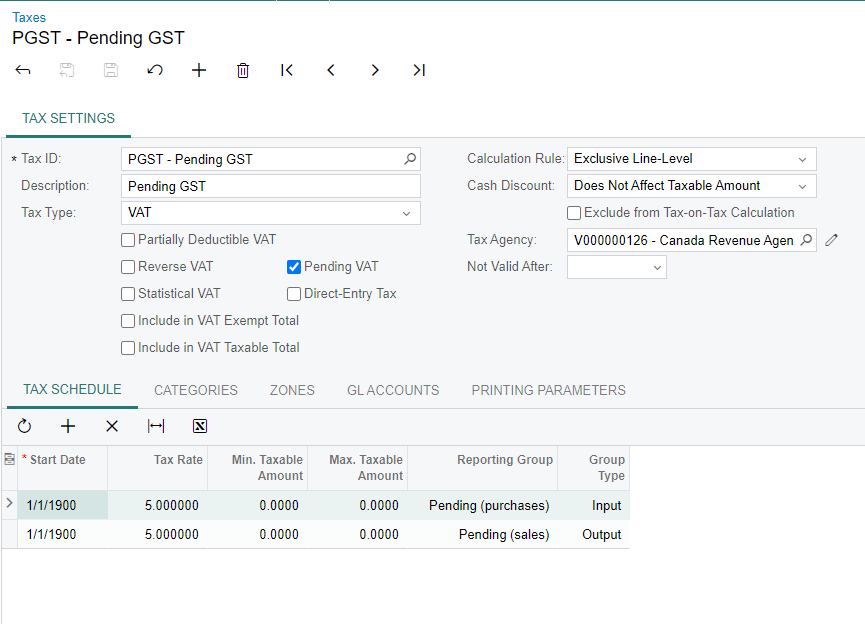Click the Output group type cell
Image resolution: width=865 pixels, height=624 pixels.
(x=594, y=534)
